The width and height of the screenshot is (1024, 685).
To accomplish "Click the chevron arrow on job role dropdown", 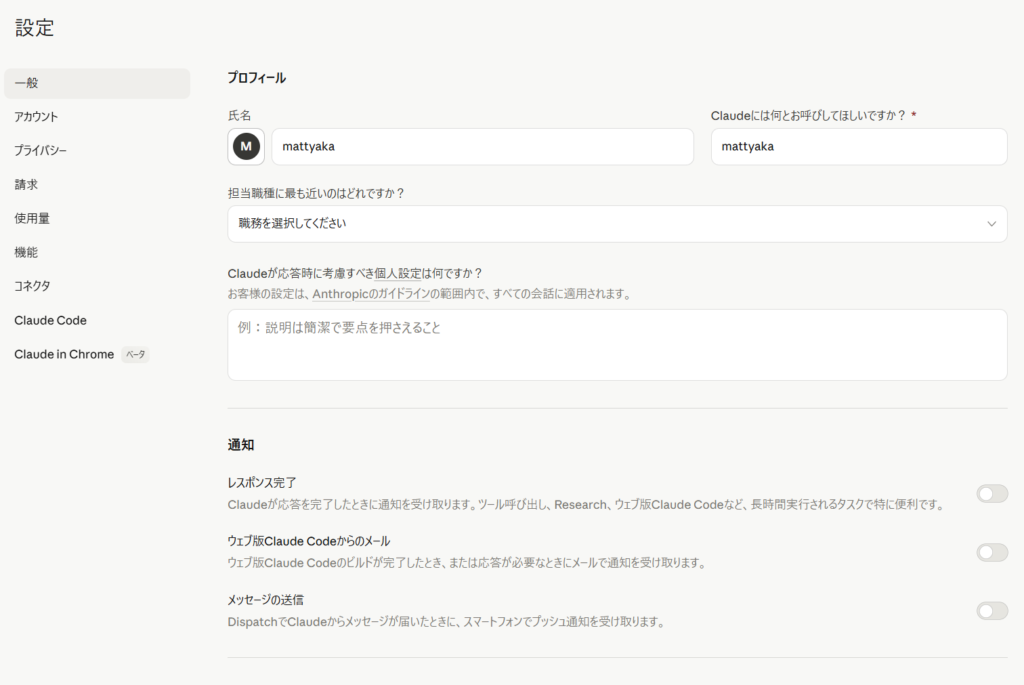I will point(991,224).
